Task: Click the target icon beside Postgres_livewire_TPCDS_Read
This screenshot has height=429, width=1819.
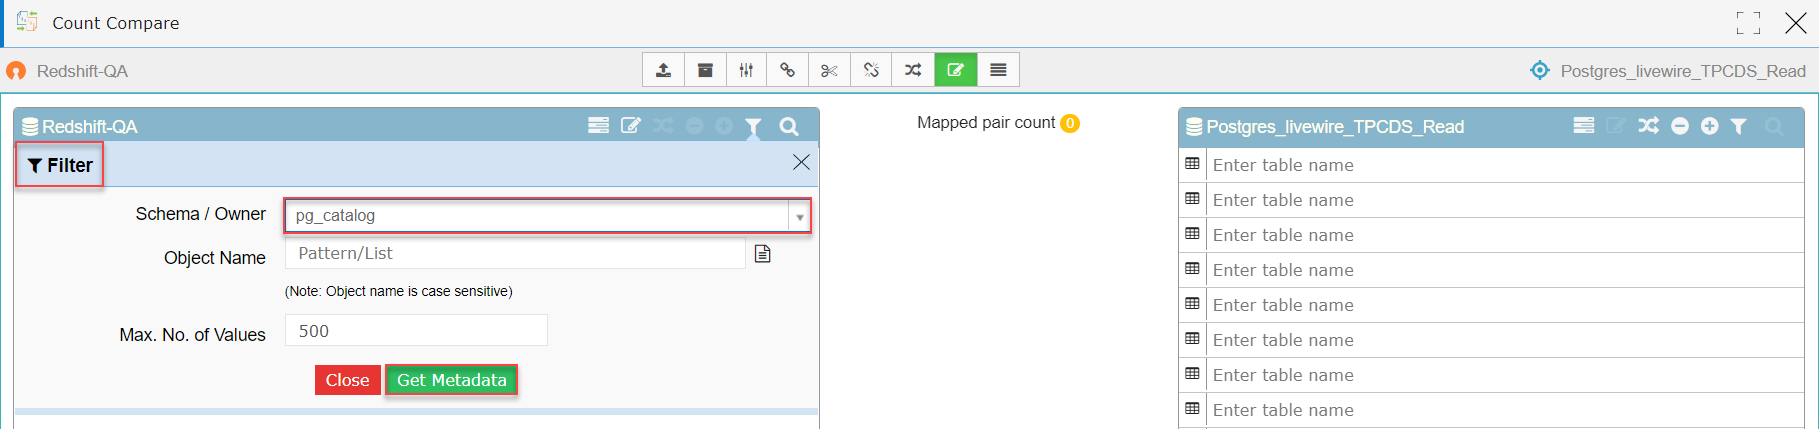Action: [1540, 70]
